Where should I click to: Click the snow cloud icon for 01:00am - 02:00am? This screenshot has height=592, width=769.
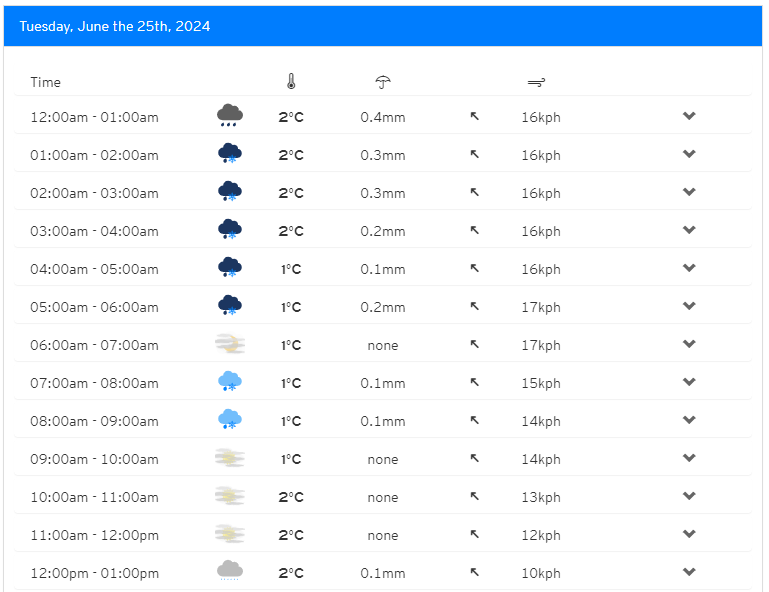(x=230, y=154)
